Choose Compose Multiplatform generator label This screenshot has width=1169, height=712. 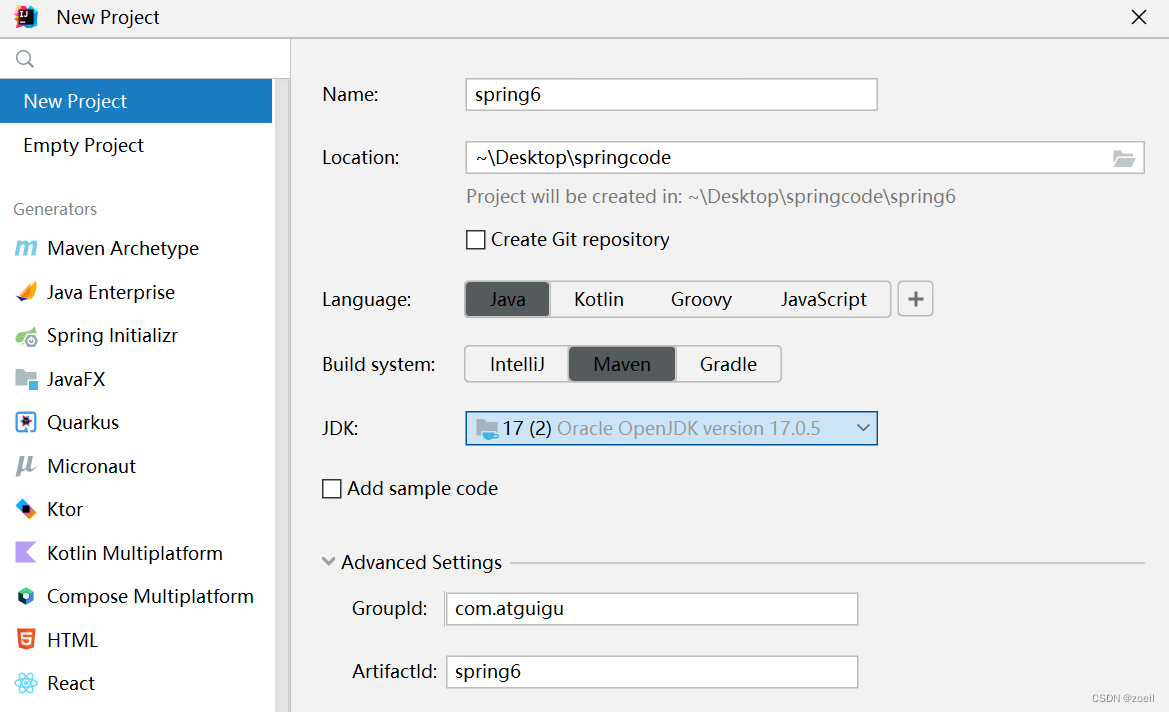pyautogui.click(x=151, y=596)
